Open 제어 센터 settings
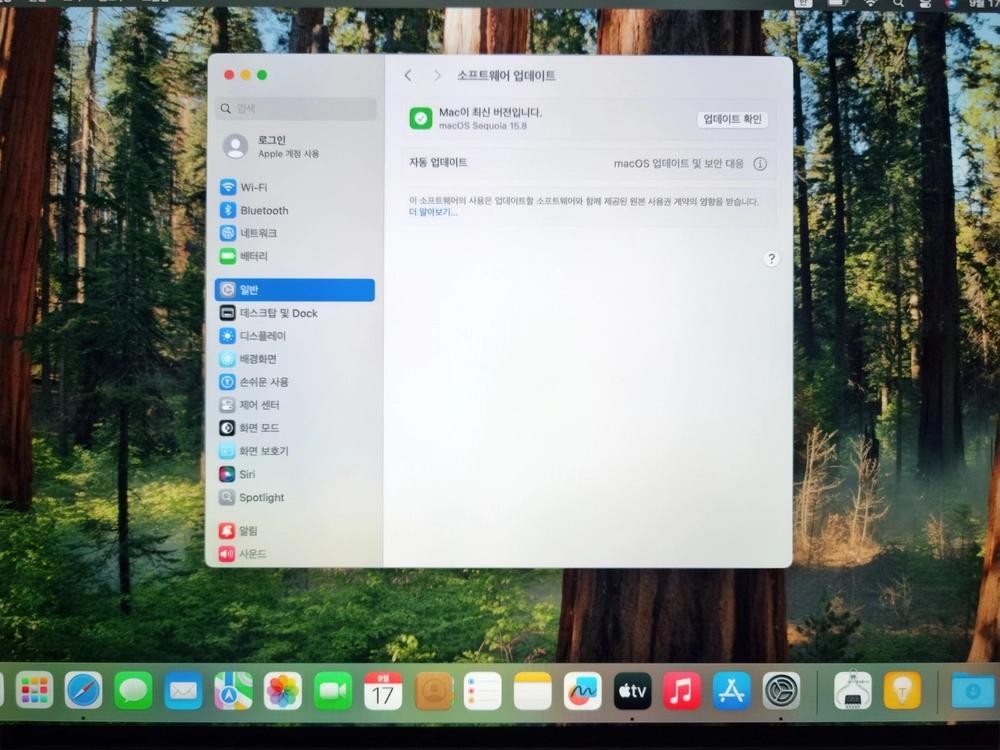 point(295,404)
